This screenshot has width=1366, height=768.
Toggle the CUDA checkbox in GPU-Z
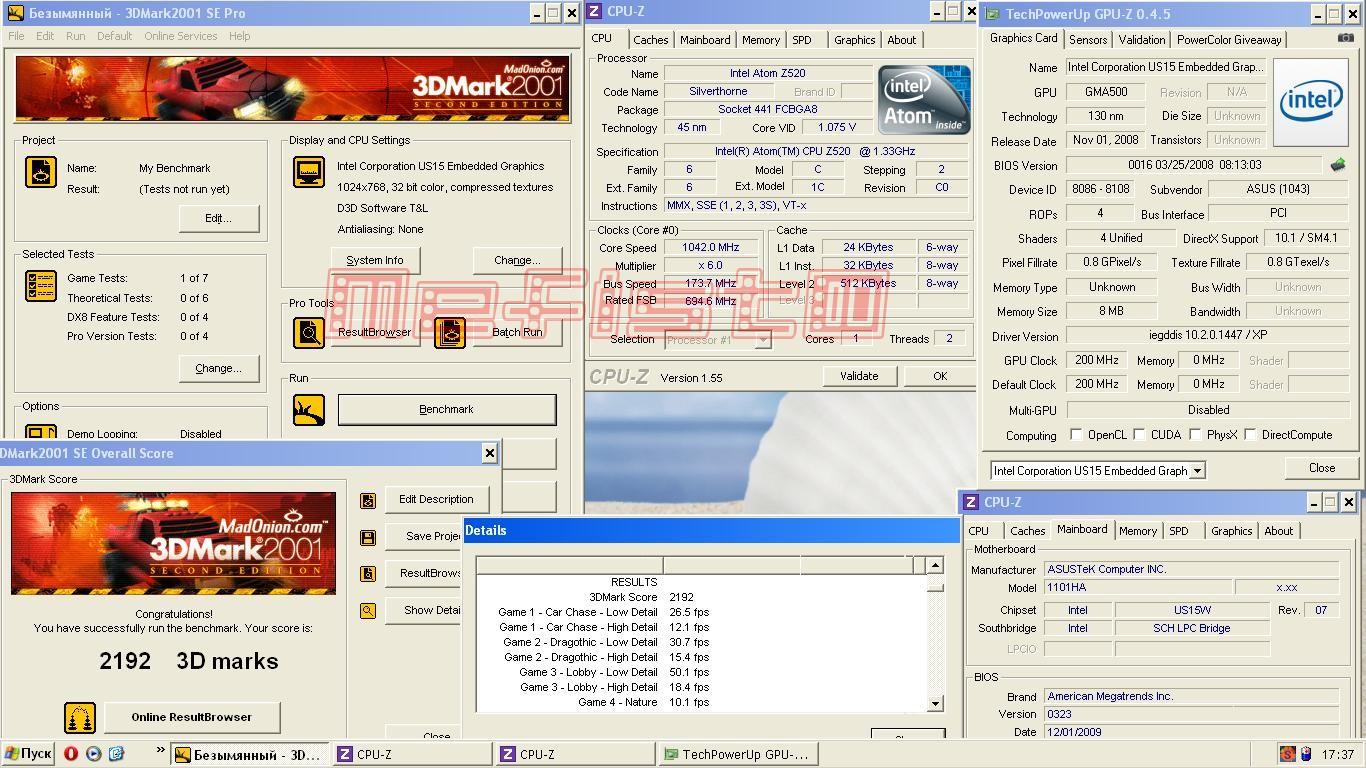(1139, 435)
